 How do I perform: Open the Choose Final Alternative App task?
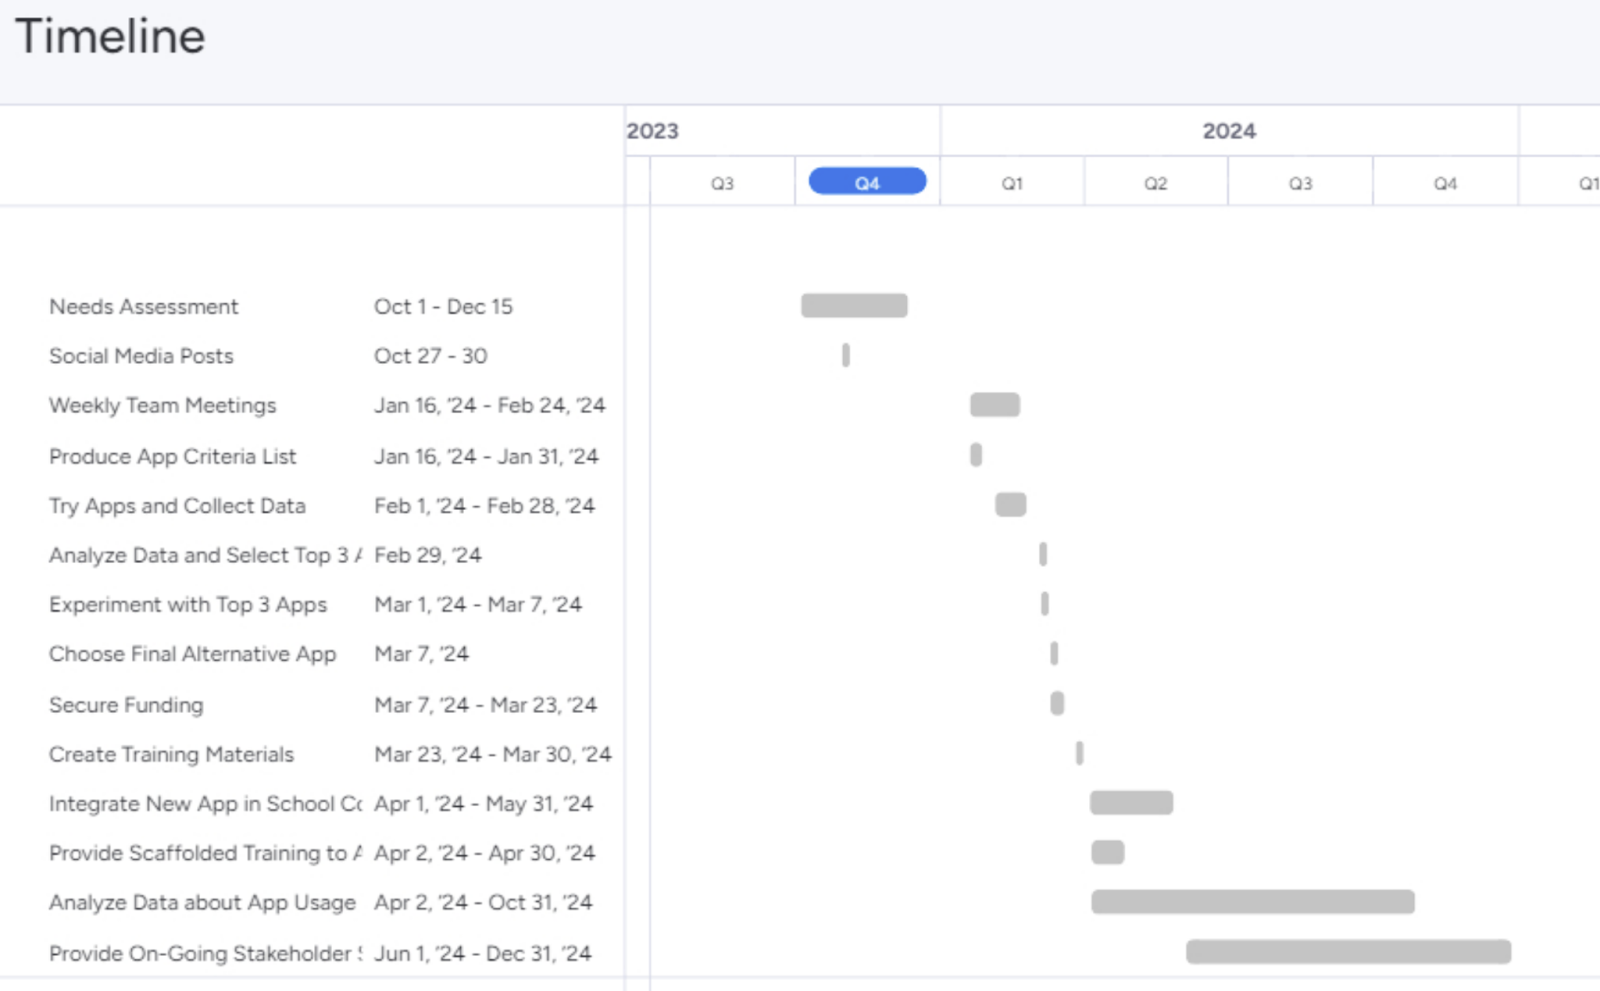(x=192, y=654)
